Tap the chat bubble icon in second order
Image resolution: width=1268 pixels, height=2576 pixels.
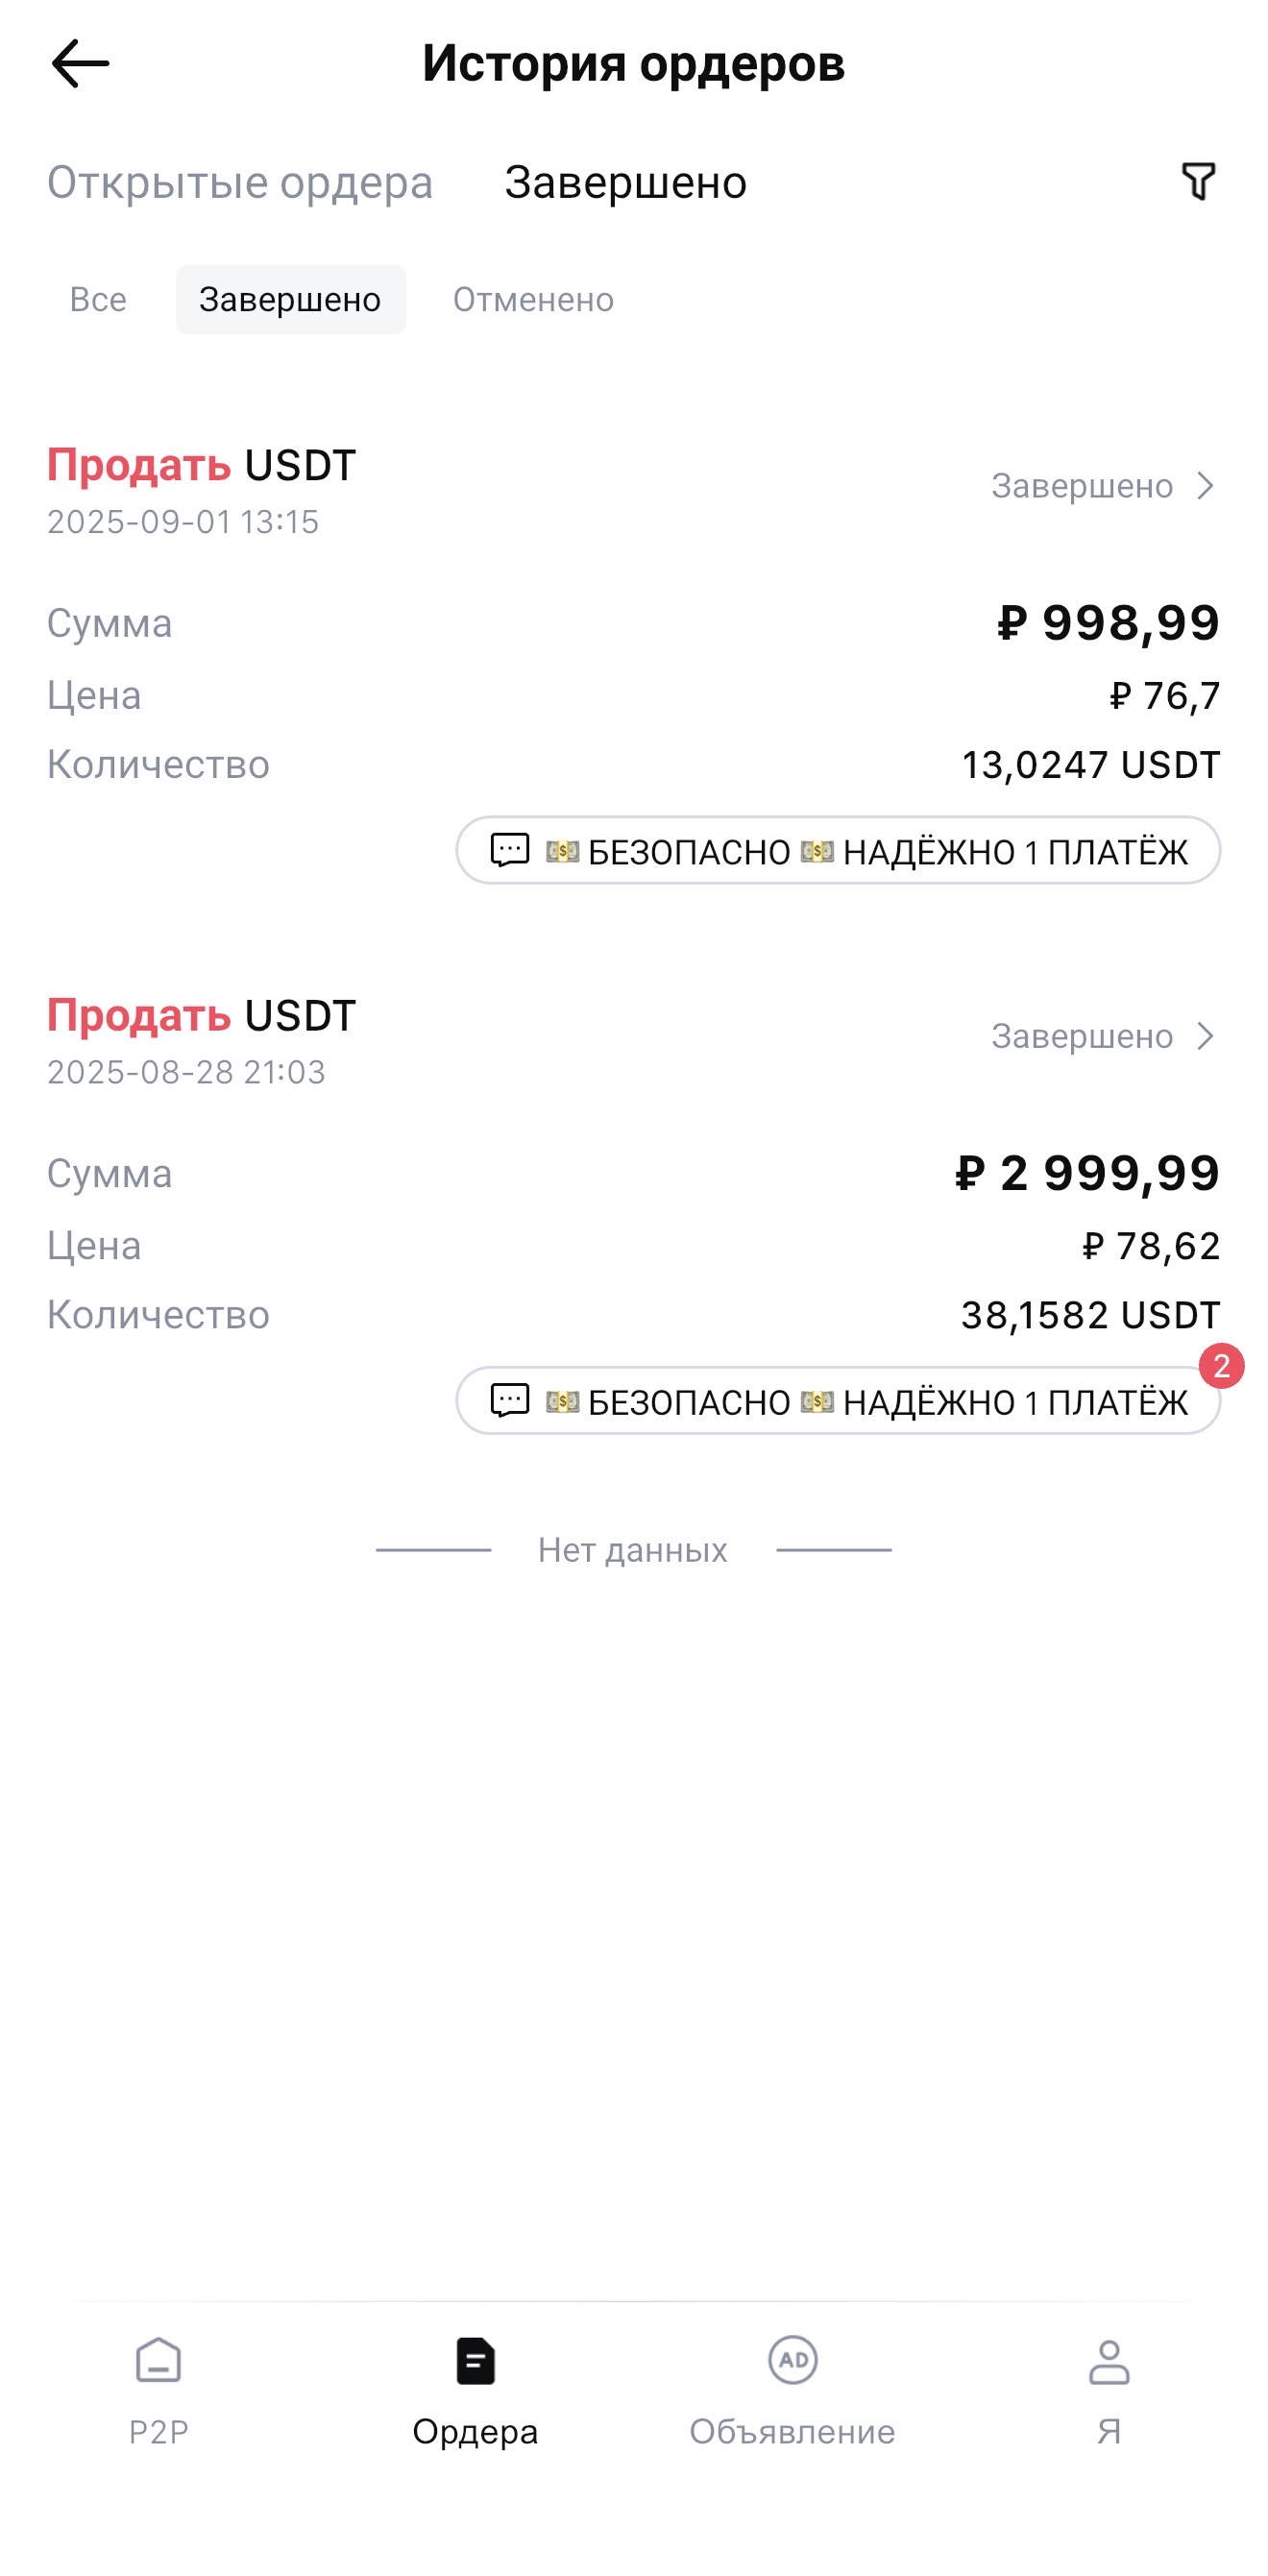click(509, 1400)
